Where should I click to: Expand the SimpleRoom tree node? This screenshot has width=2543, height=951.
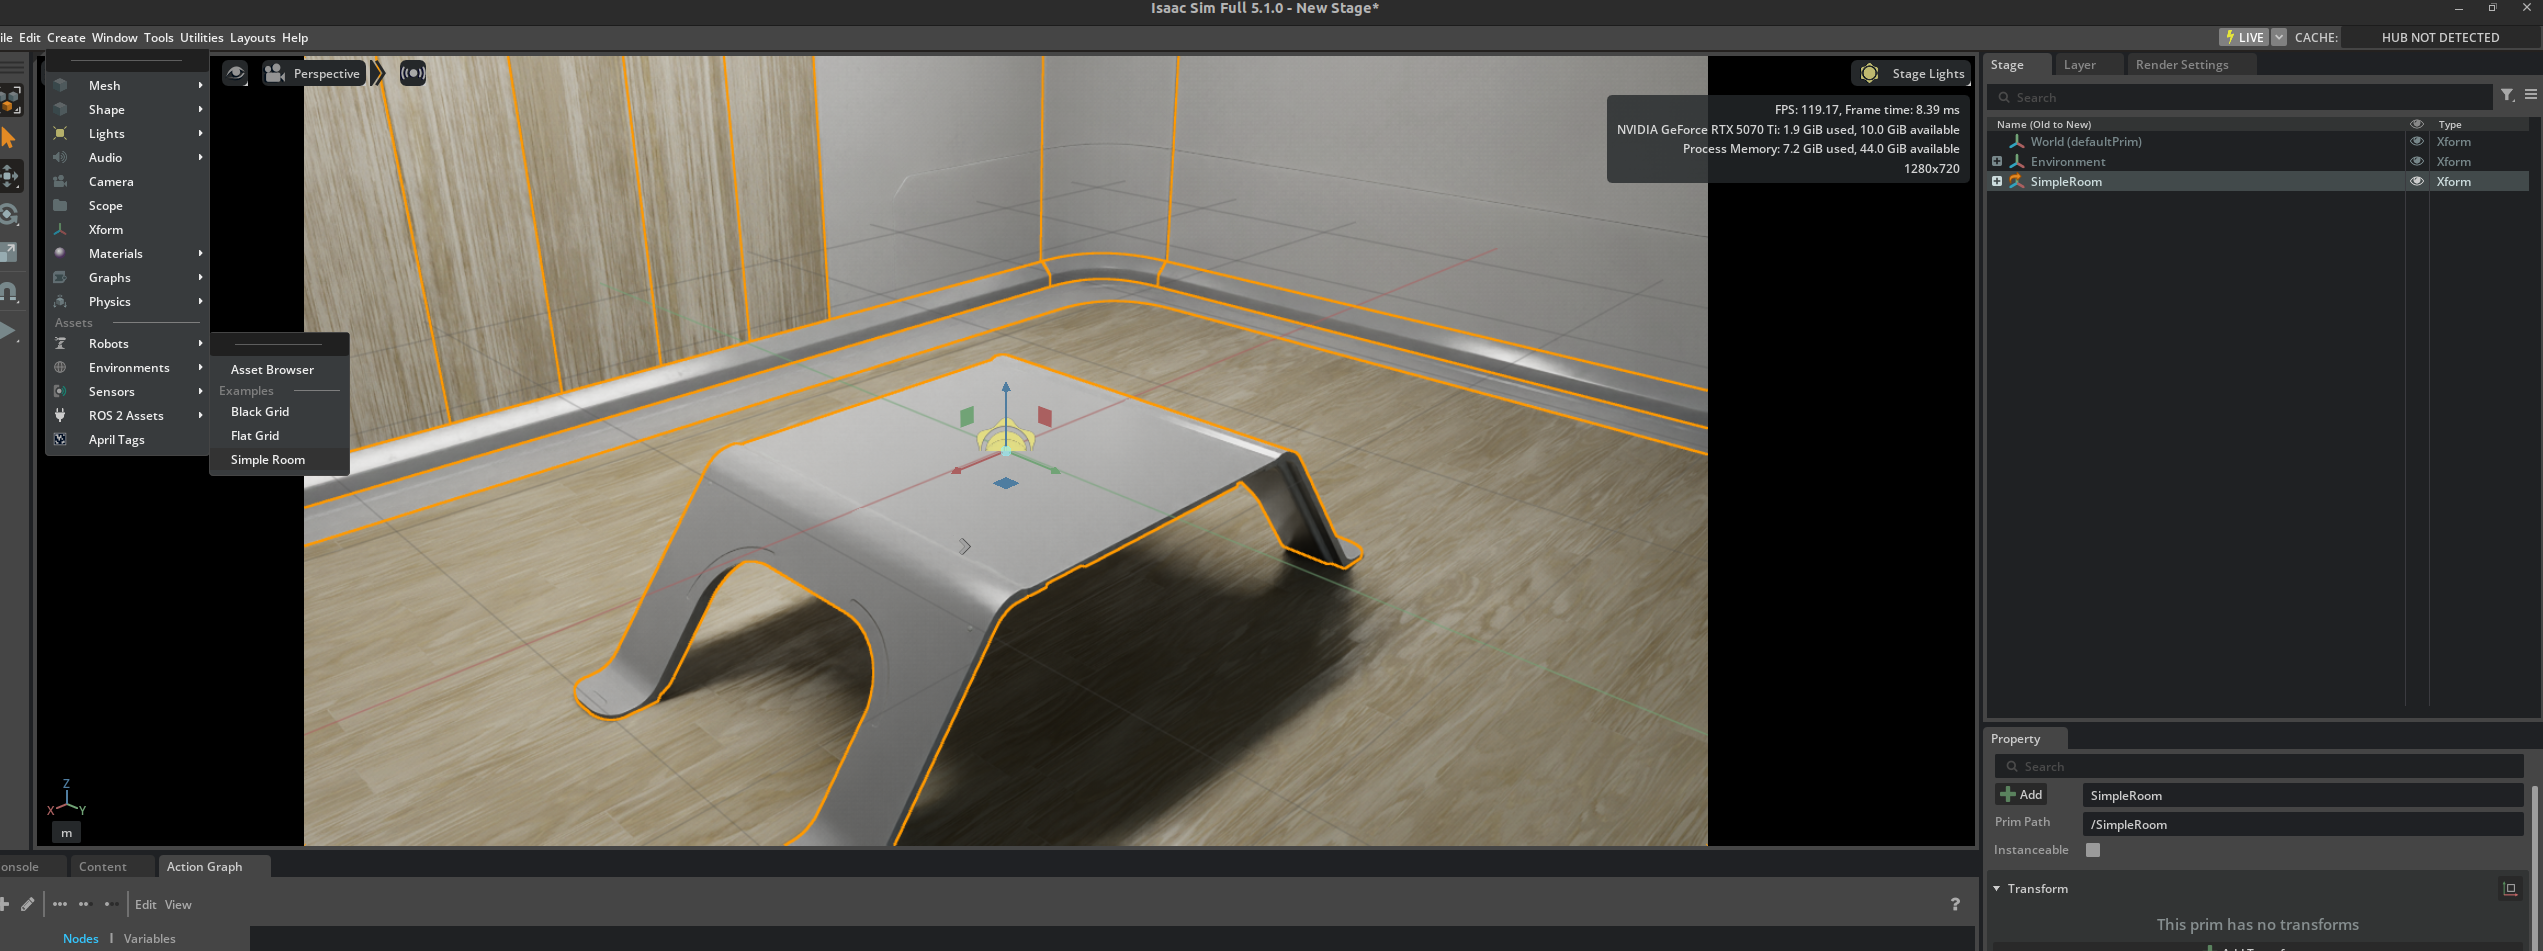pos(1997,181)
